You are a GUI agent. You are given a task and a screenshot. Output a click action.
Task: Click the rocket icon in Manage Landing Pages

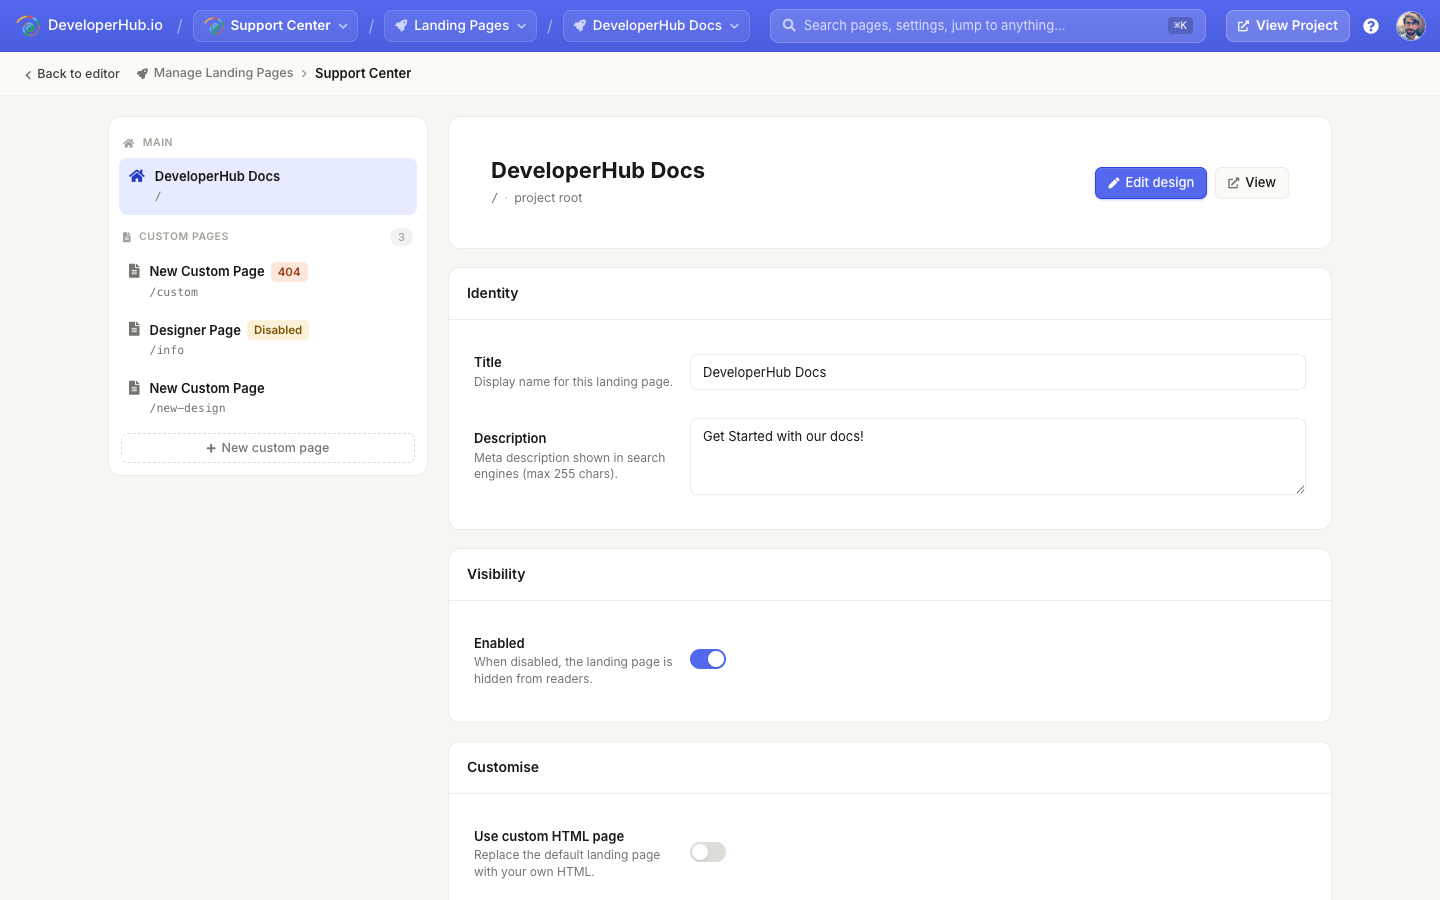click(142, 73)
